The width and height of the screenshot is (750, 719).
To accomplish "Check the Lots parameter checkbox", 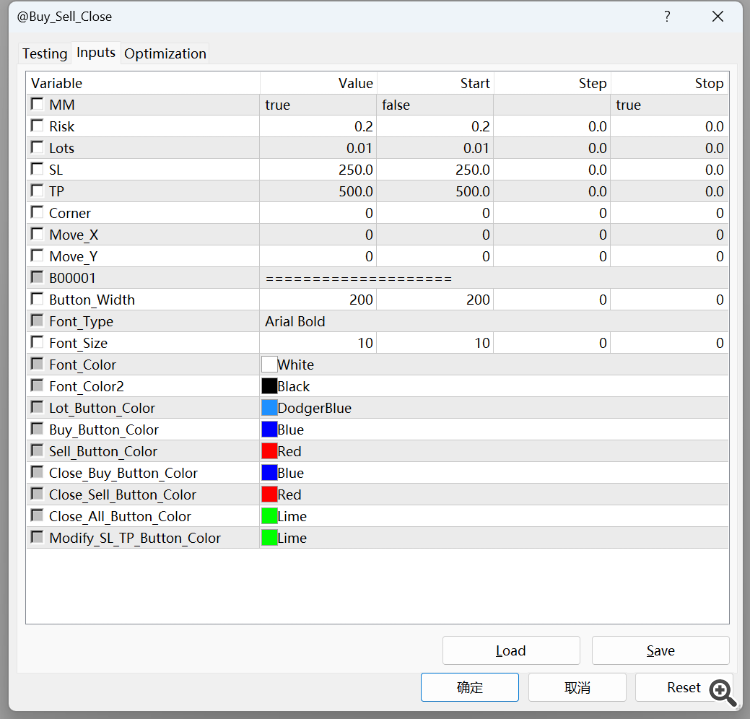I will [x=37, y=148].
